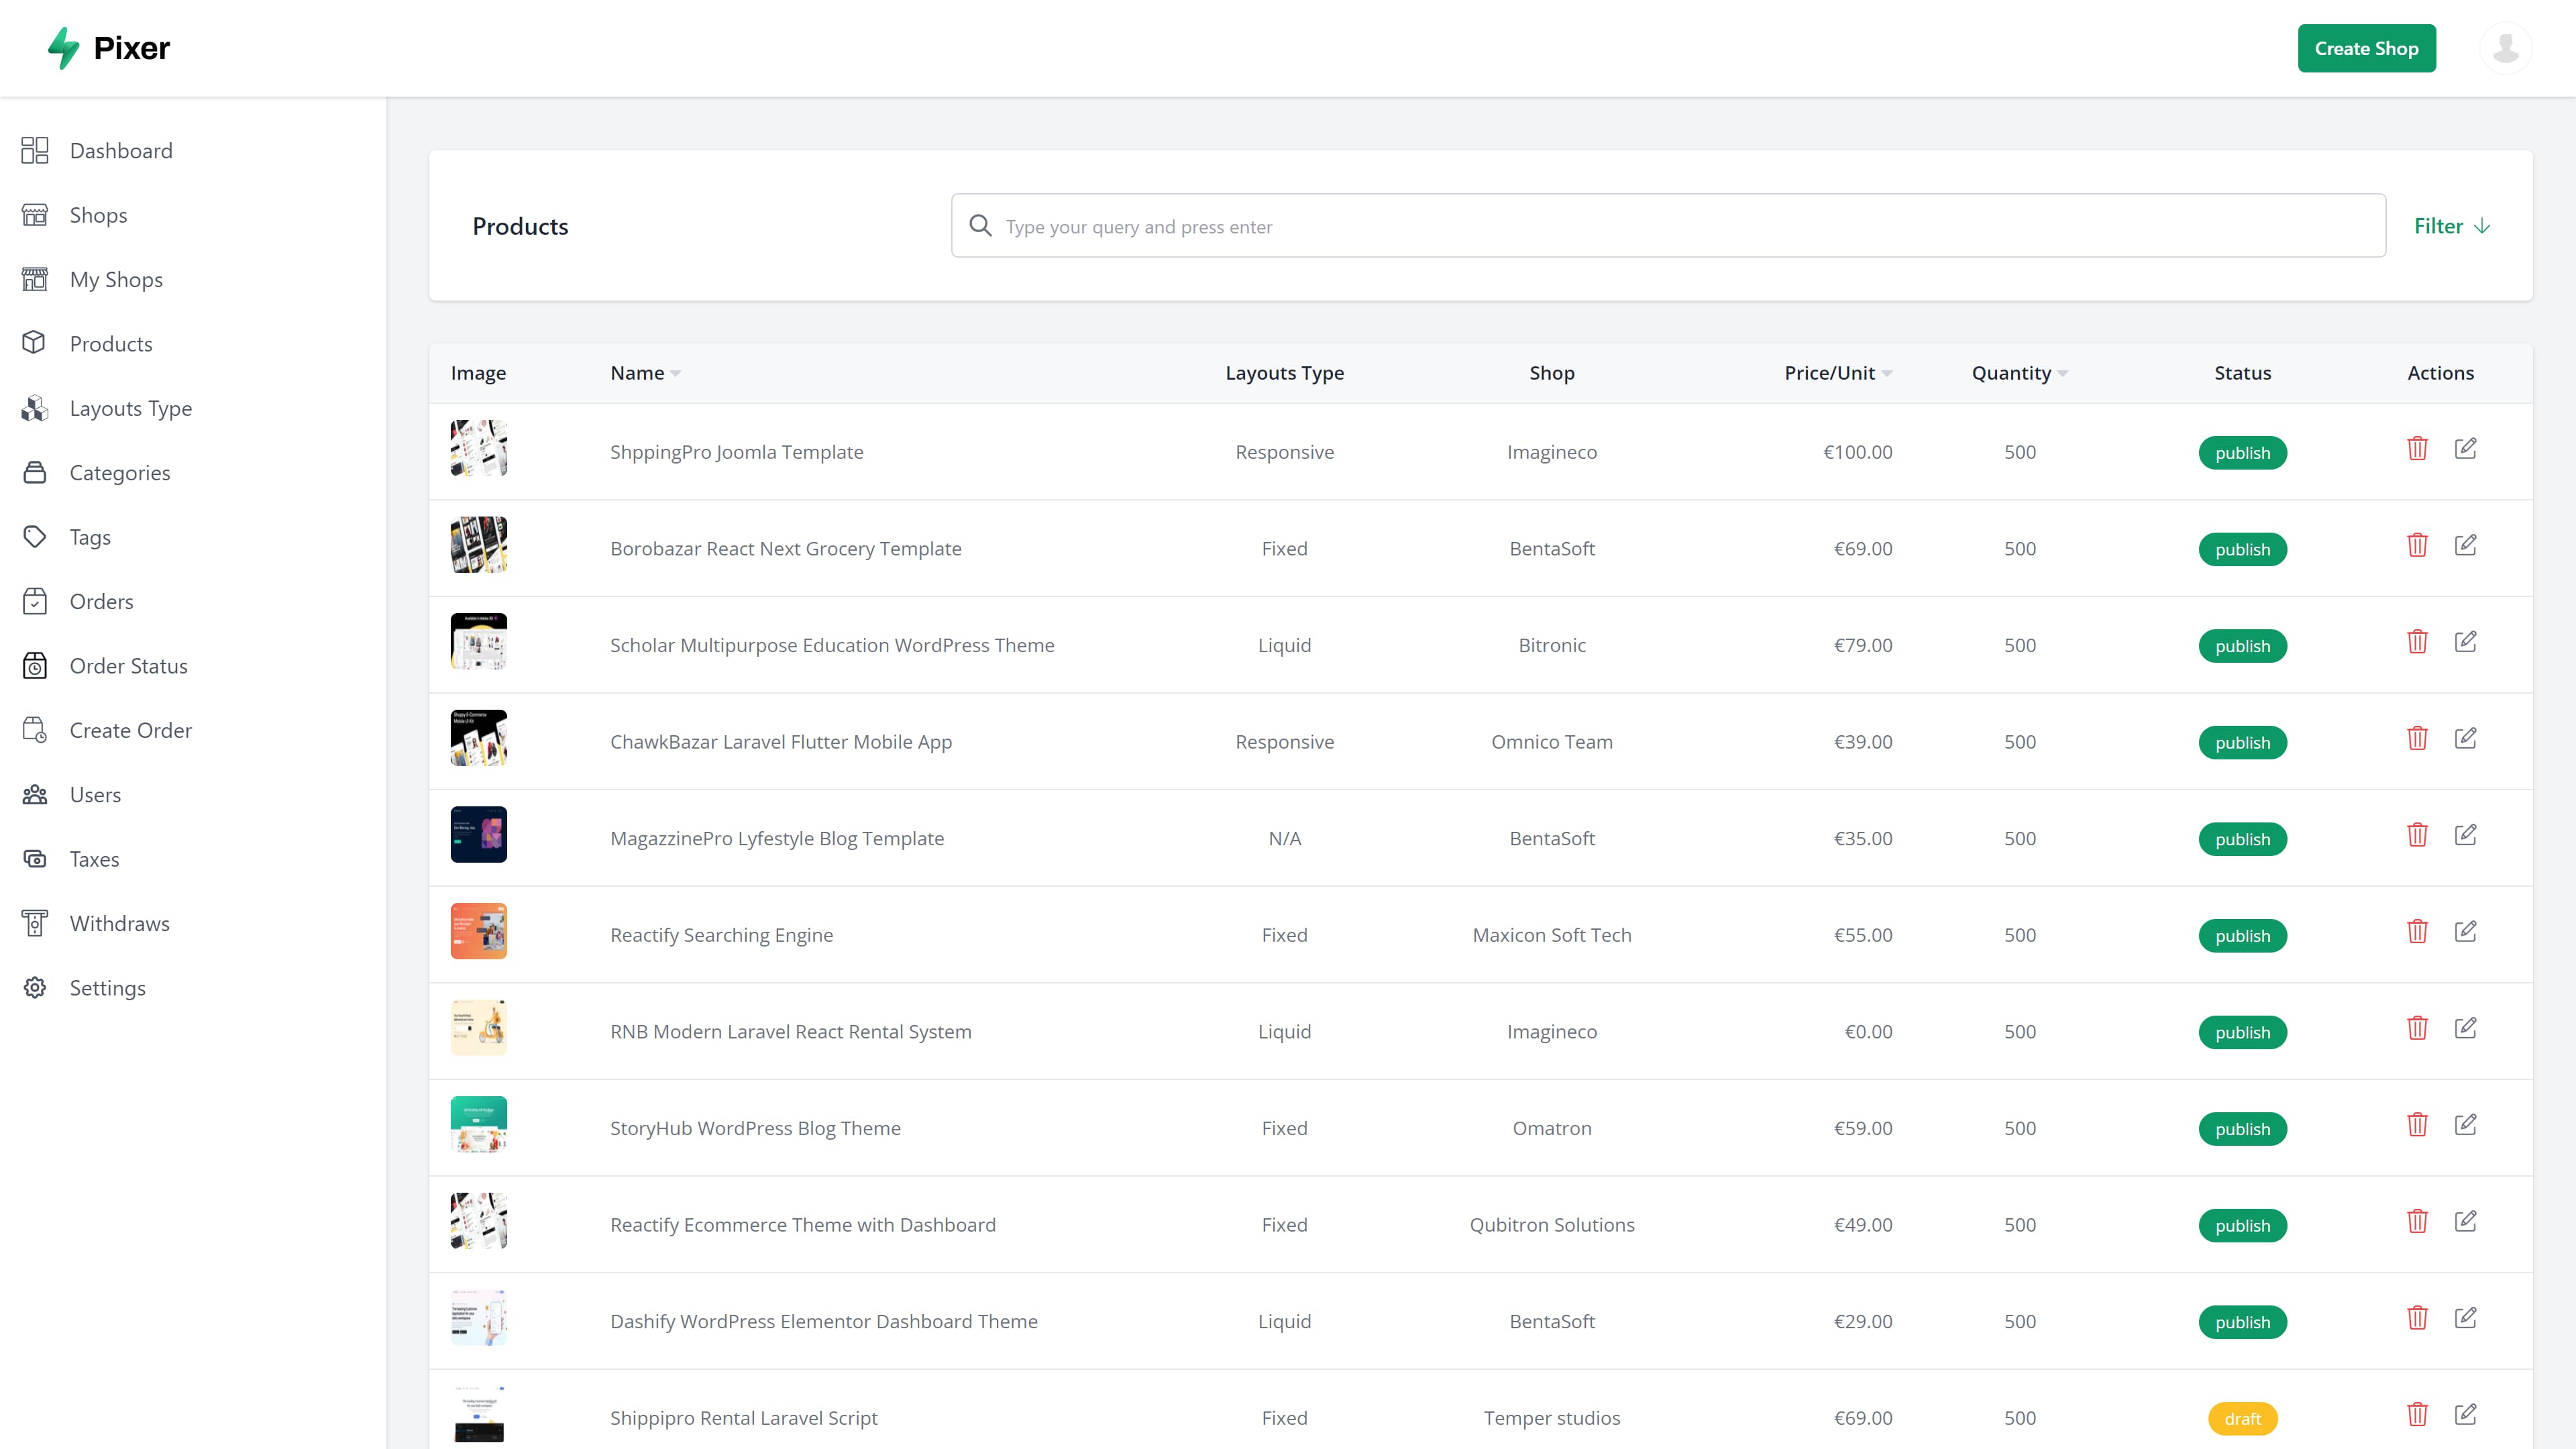Delete ShppingPro Joomla Template via trash icon
Image resolution: width=2576 pixels, height=1449 pixels.
(2418, 448)
